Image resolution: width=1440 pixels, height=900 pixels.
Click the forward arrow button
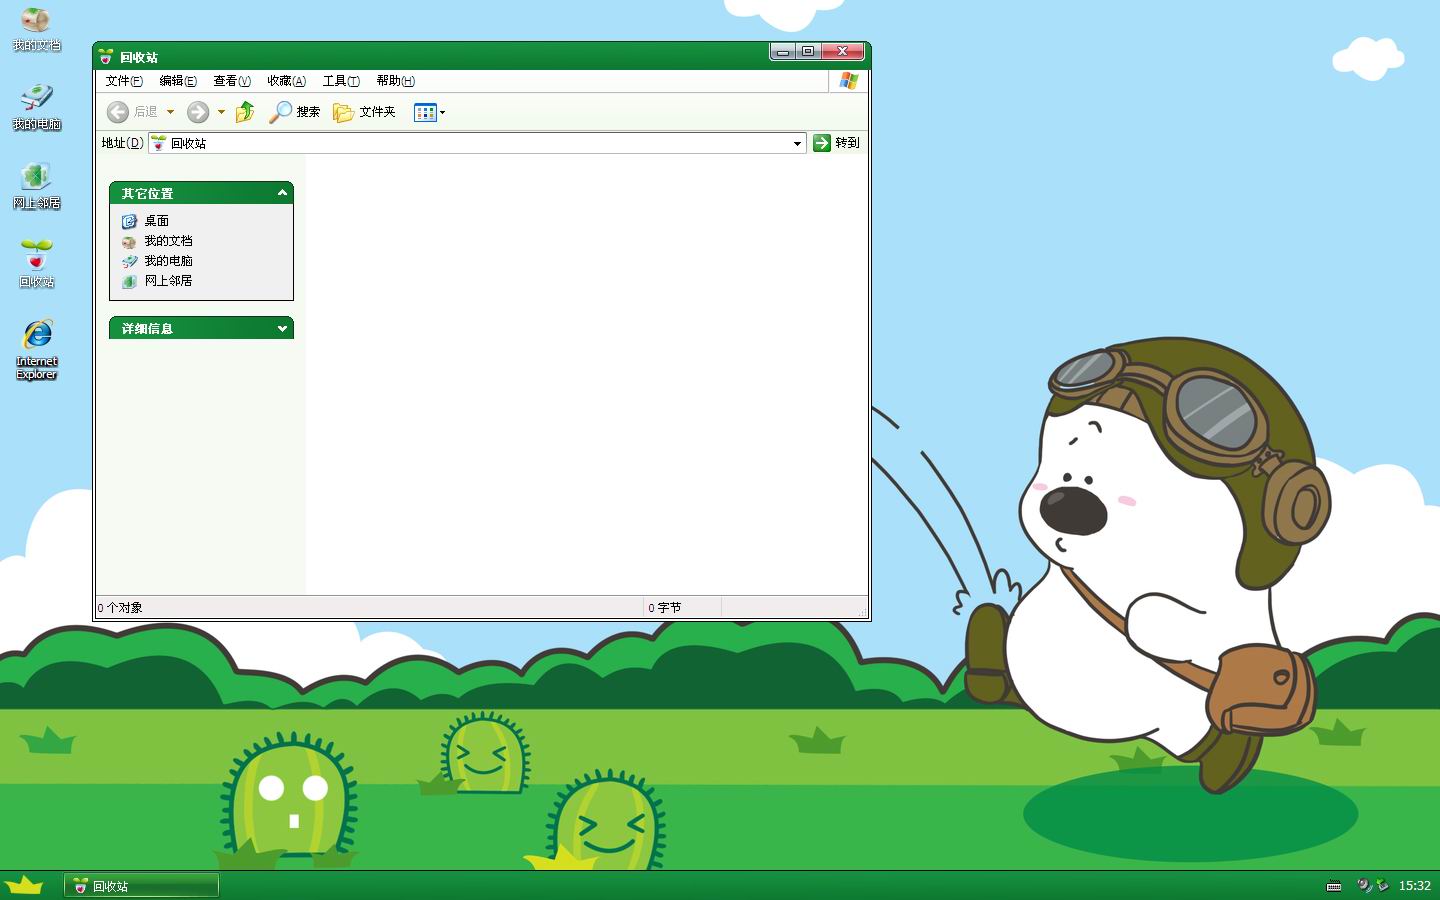pyautogui.click(x=198, y=112)
